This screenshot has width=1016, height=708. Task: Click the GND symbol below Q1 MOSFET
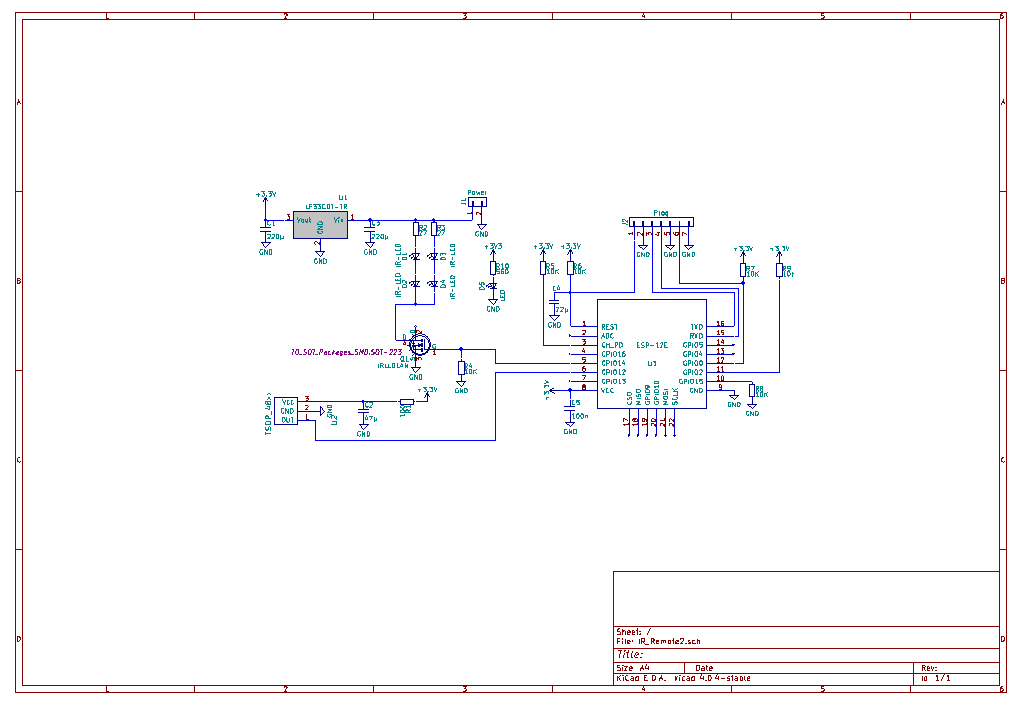pyautogui.click(x=415, y=373)
